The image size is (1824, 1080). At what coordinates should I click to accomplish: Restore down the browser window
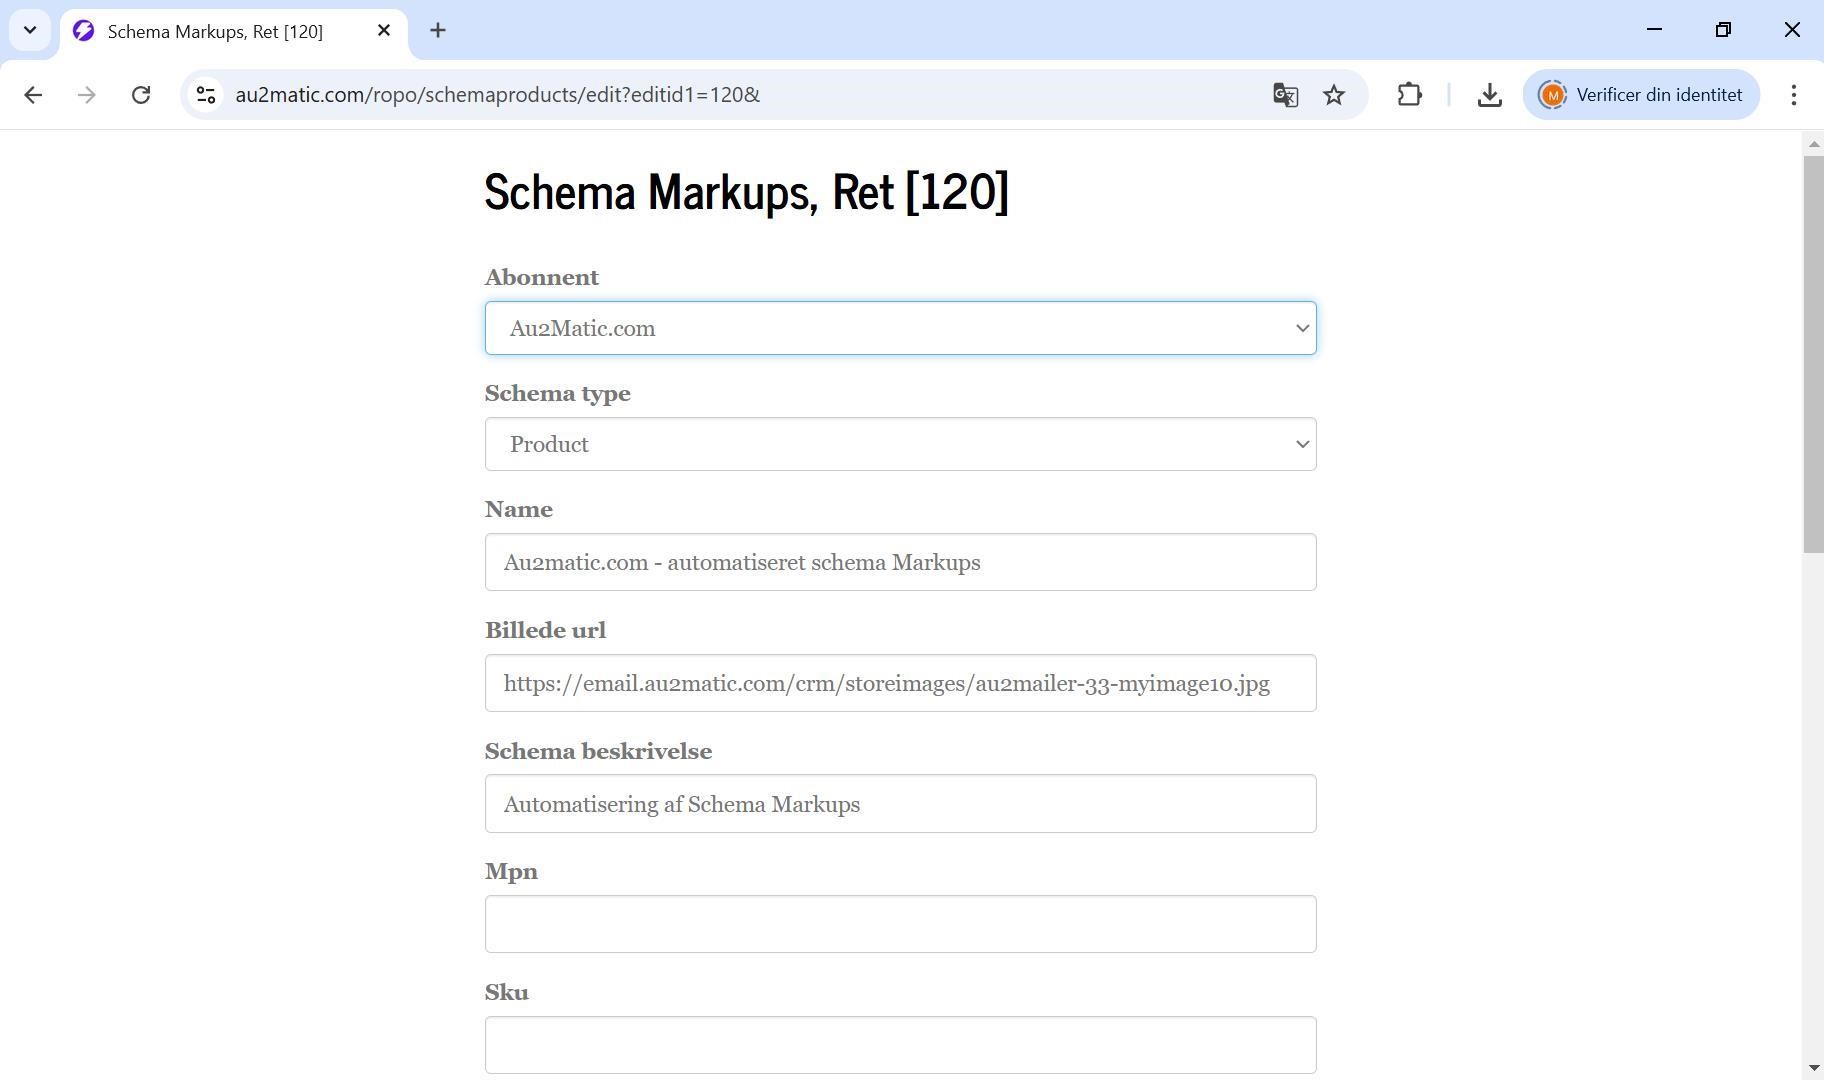(x=1723, y=30)
